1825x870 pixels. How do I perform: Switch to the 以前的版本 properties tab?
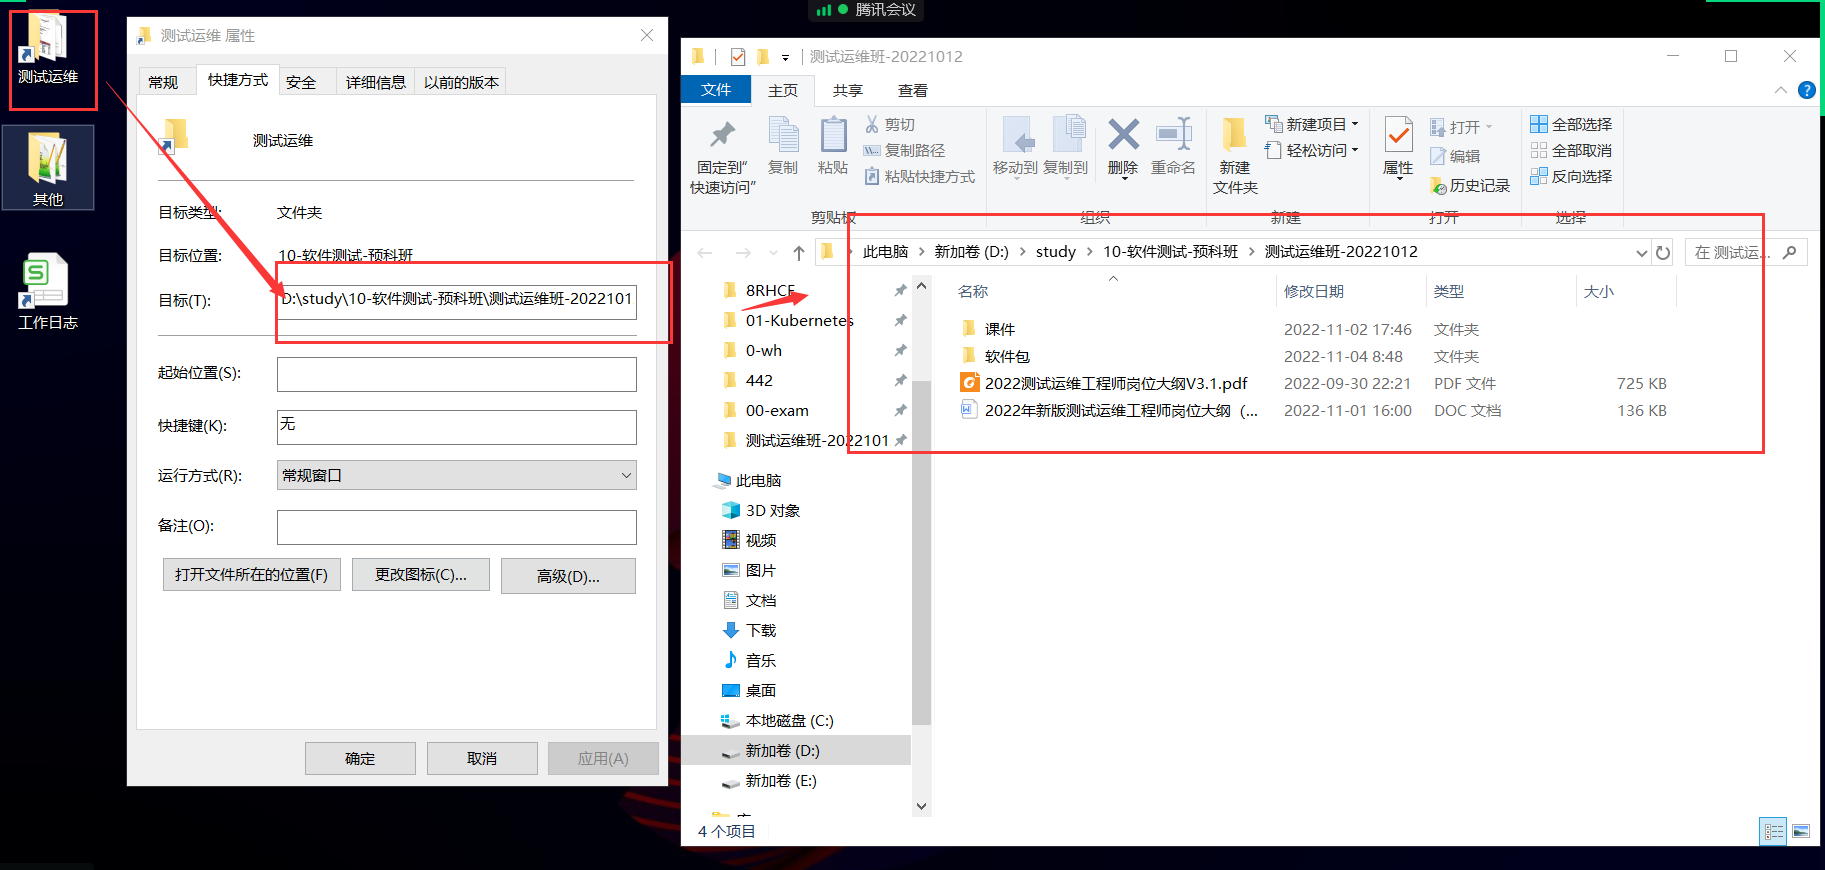(461, 82)
